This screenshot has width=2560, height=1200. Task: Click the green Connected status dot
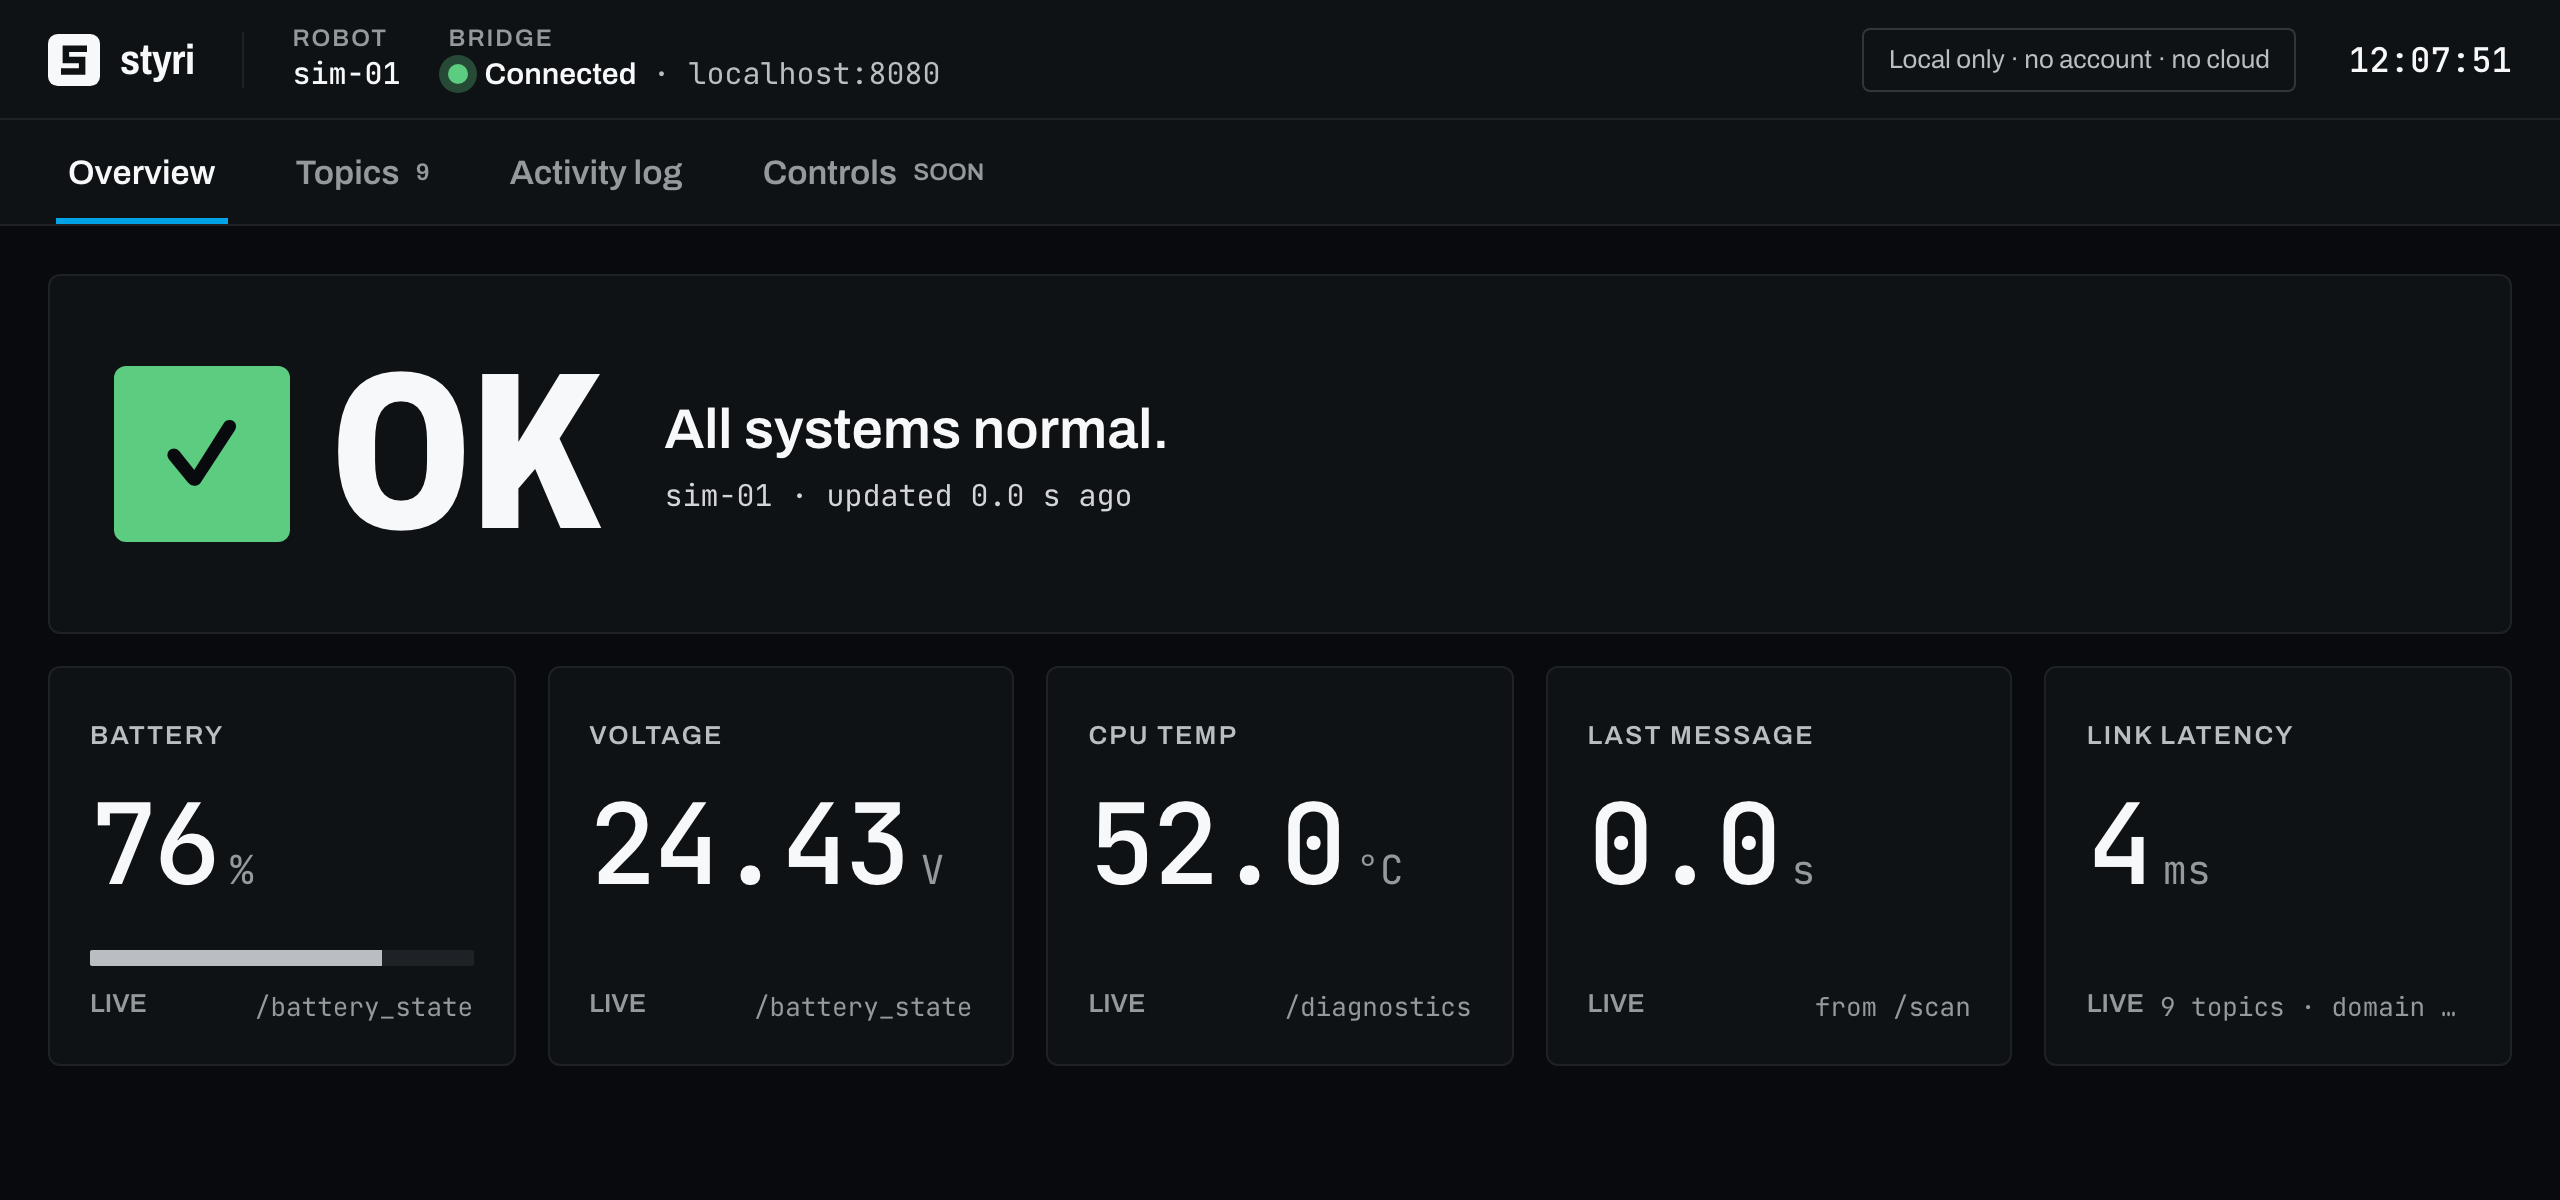tap(458, 74)
